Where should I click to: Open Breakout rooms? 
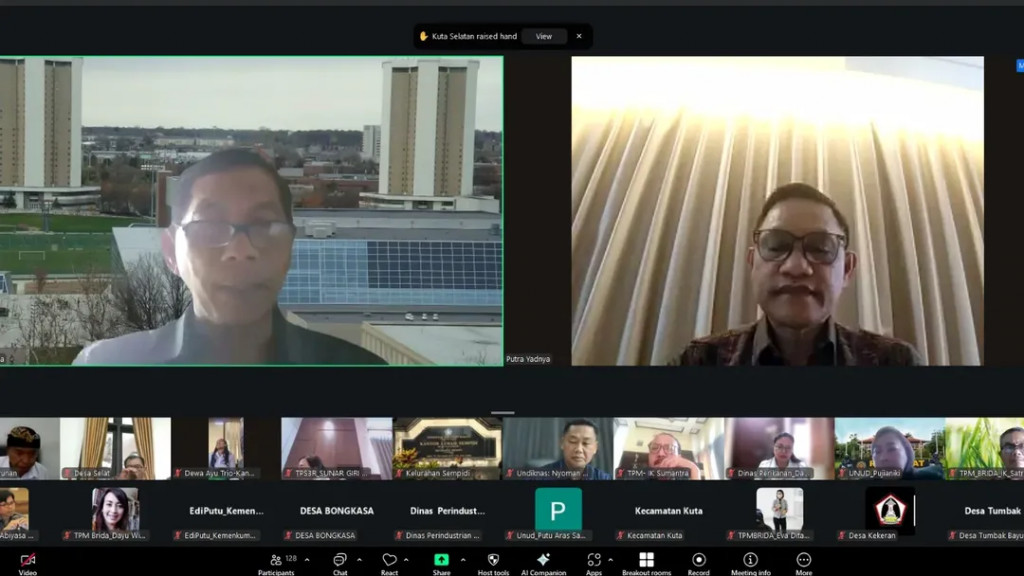coord(646,560)
